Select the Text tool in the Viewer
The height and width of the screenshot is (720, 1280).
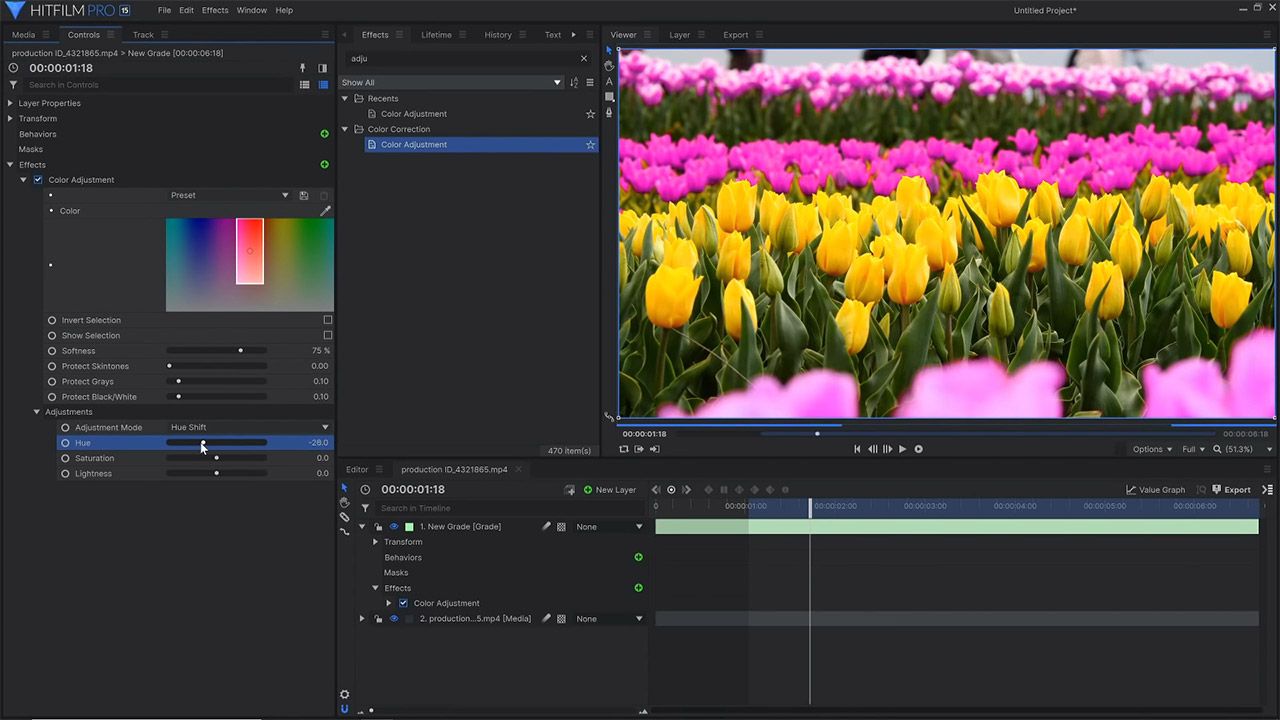point(609,82)
